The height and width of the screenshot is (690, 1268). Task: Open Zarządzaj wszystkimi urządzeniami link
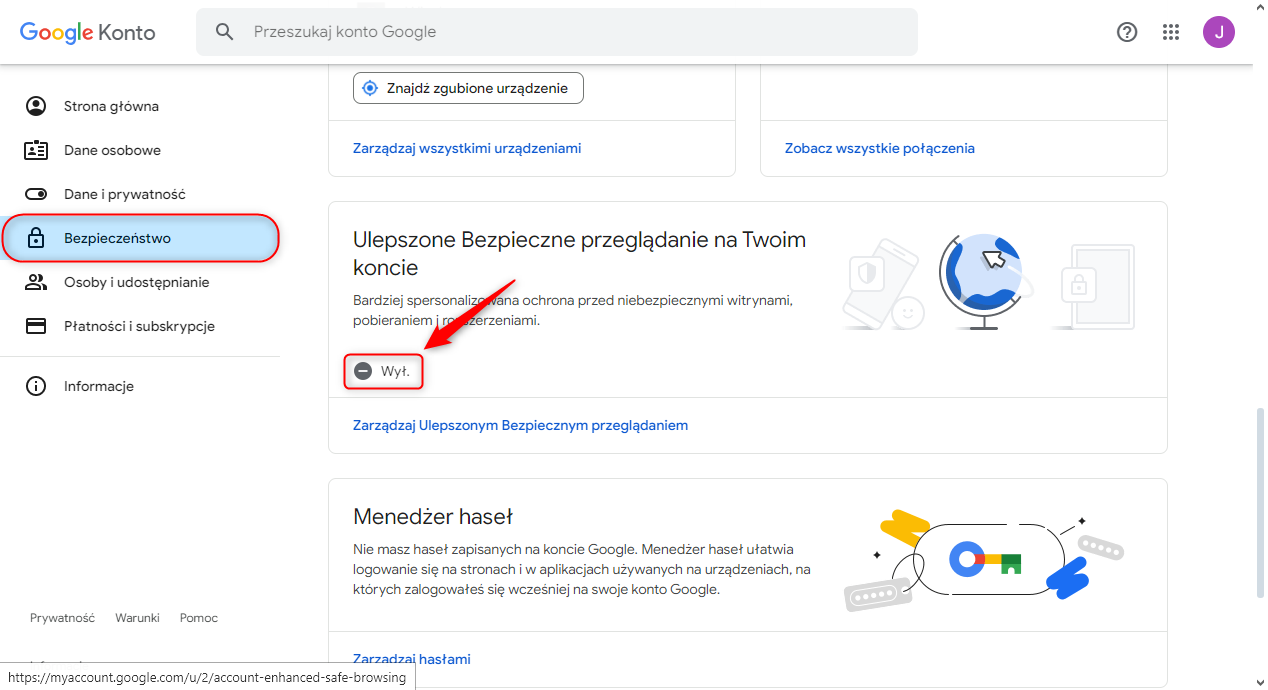[x=467, y=148]
